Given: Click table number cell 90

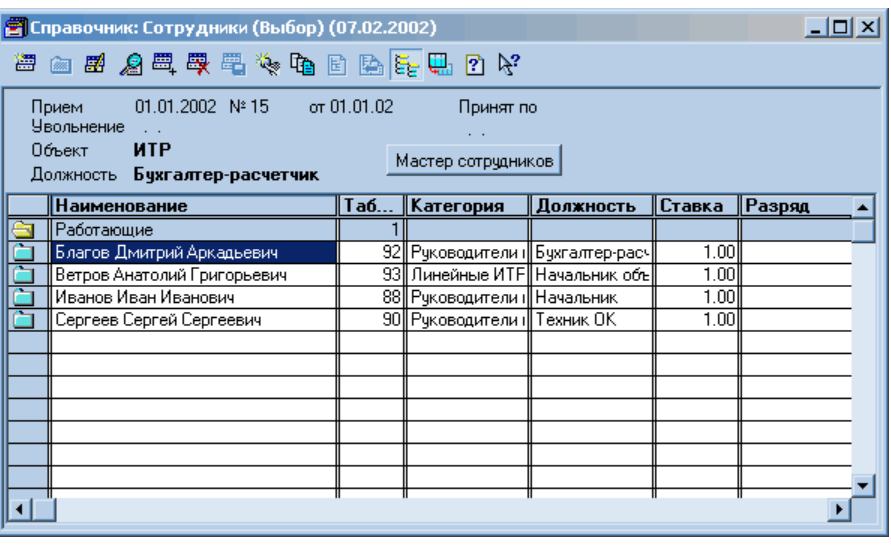Looking at the screenshot, I should pos(371,320).
